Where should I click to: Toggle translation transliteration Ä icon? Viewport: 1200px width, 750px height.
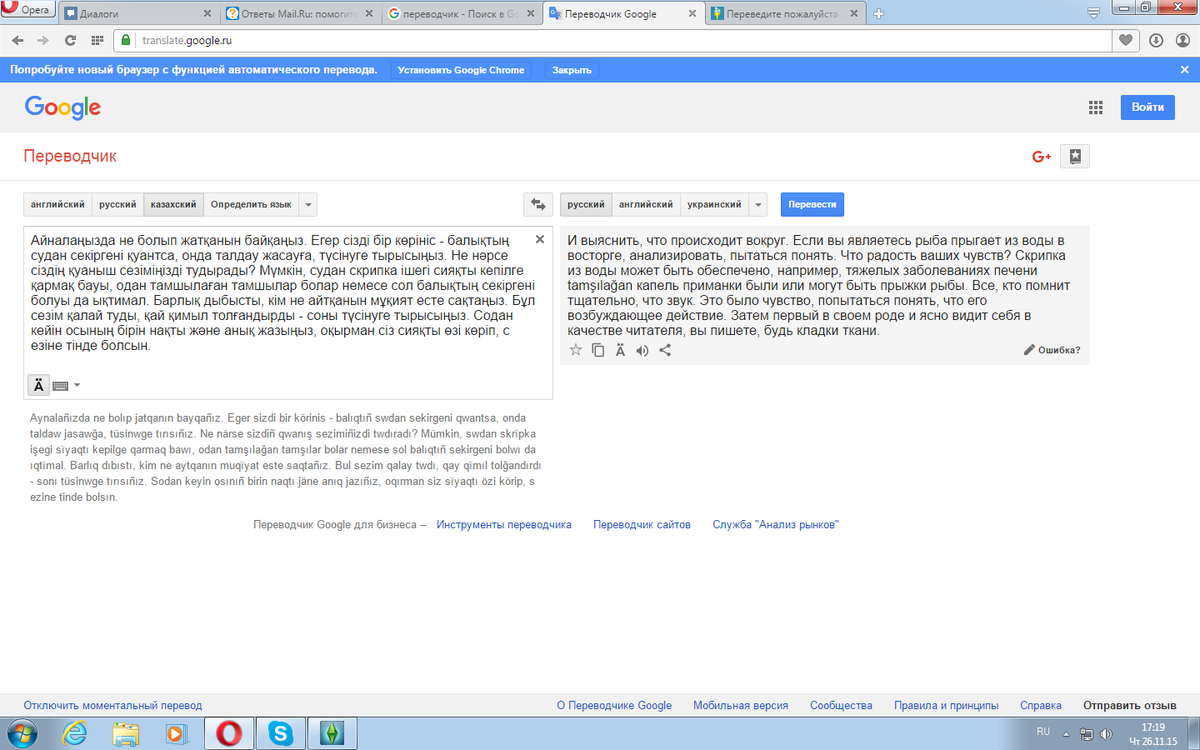pos(620,350)
